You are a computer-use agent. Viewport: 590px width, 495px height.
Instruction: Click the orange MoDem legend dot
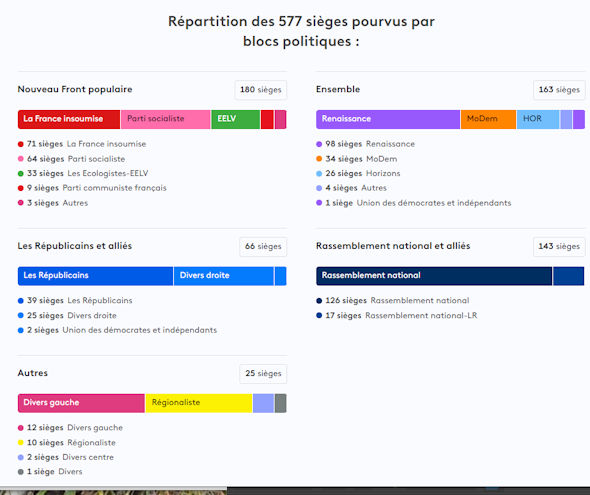(319, 159)
